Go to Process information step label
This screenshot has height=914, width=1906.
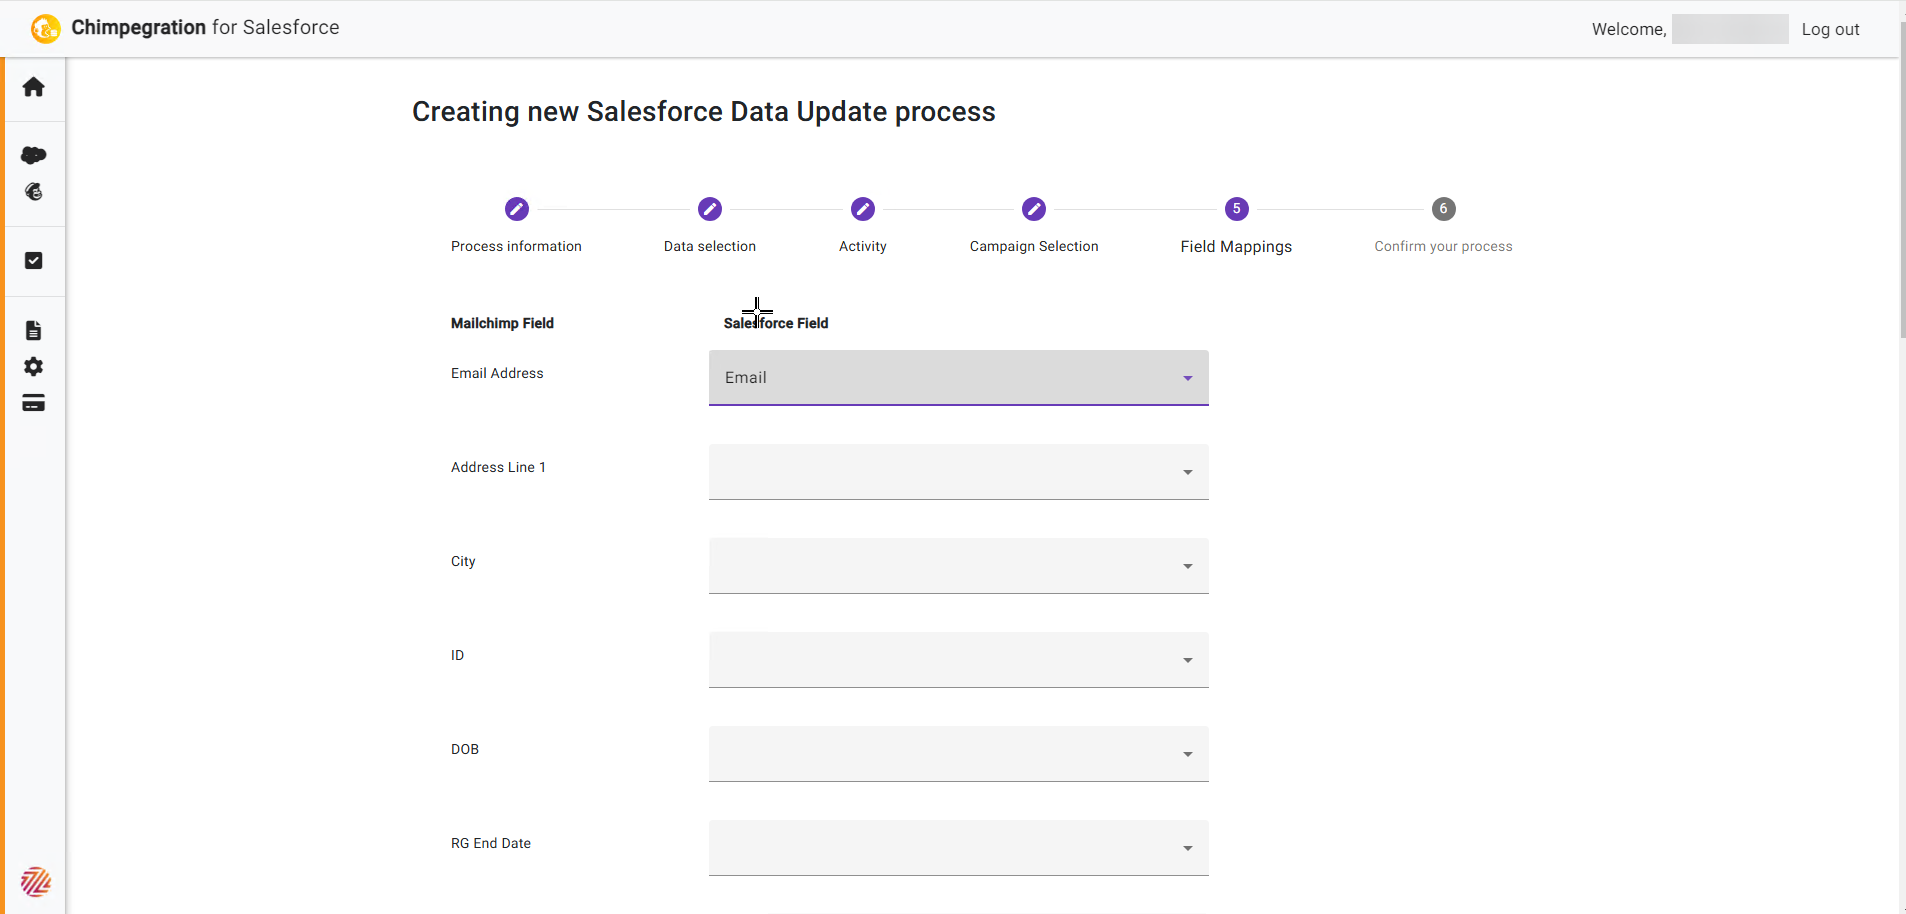click(516, 246)
